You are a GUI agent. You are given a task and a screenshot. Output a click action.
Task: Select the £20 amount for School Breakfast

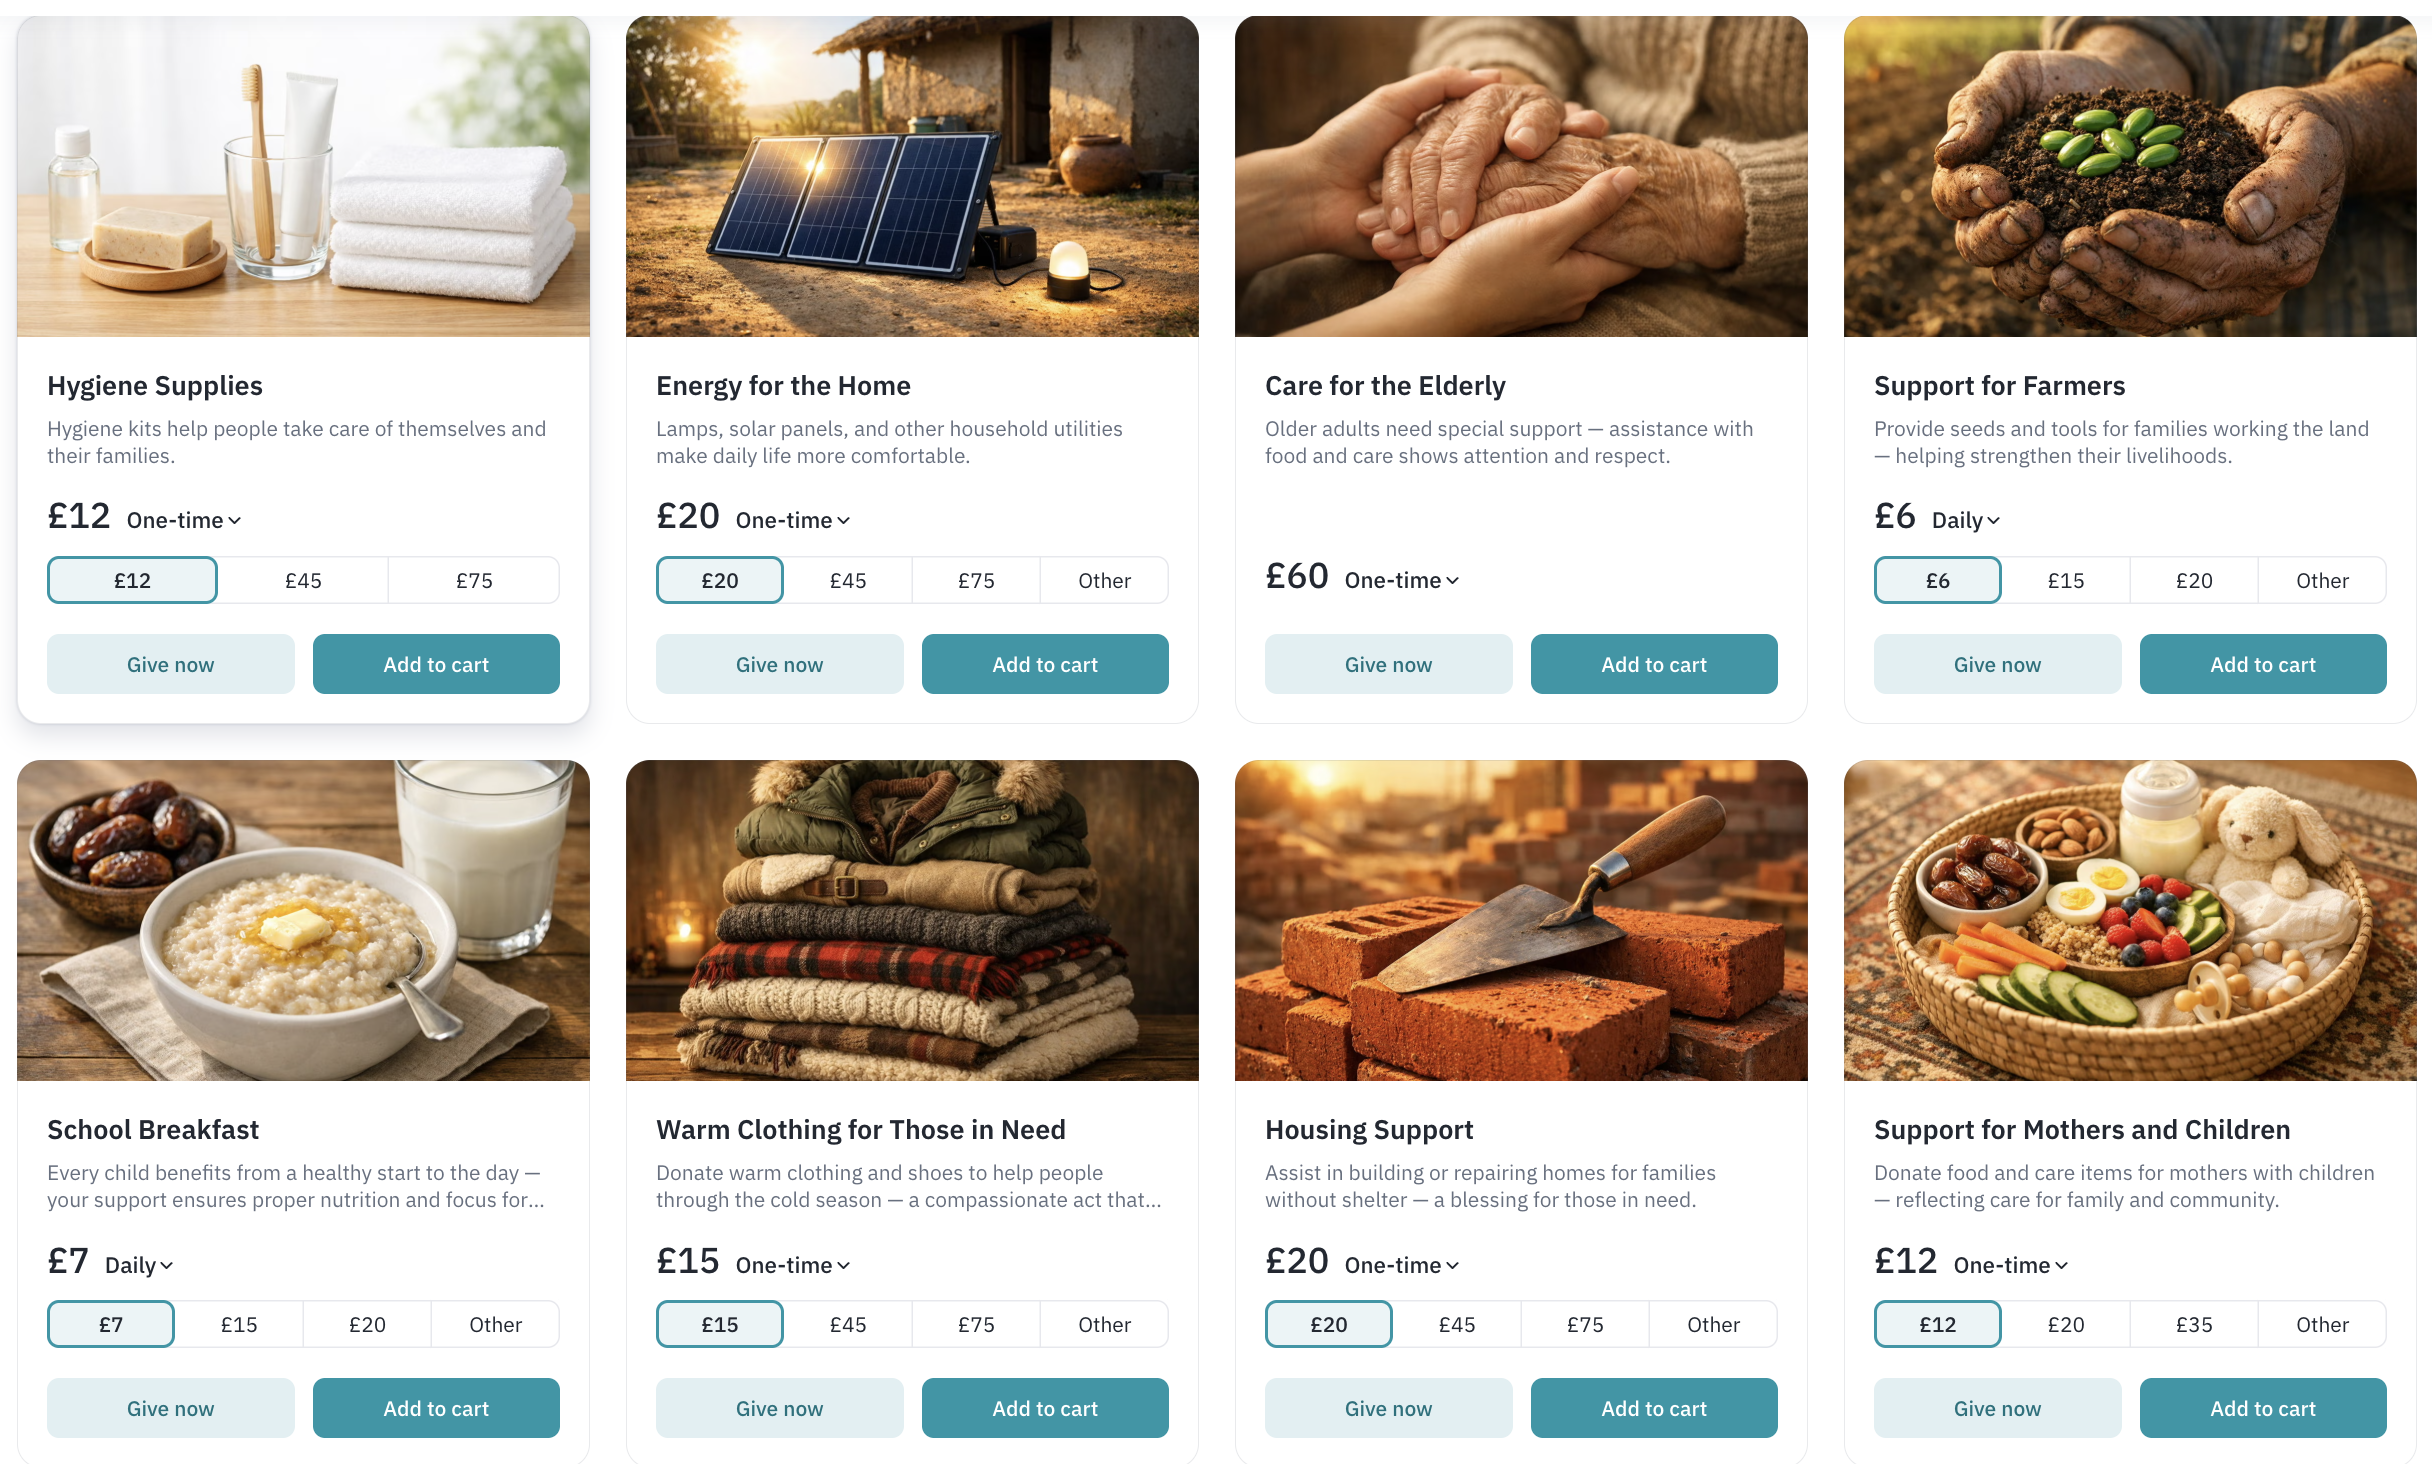point(366,1324)
